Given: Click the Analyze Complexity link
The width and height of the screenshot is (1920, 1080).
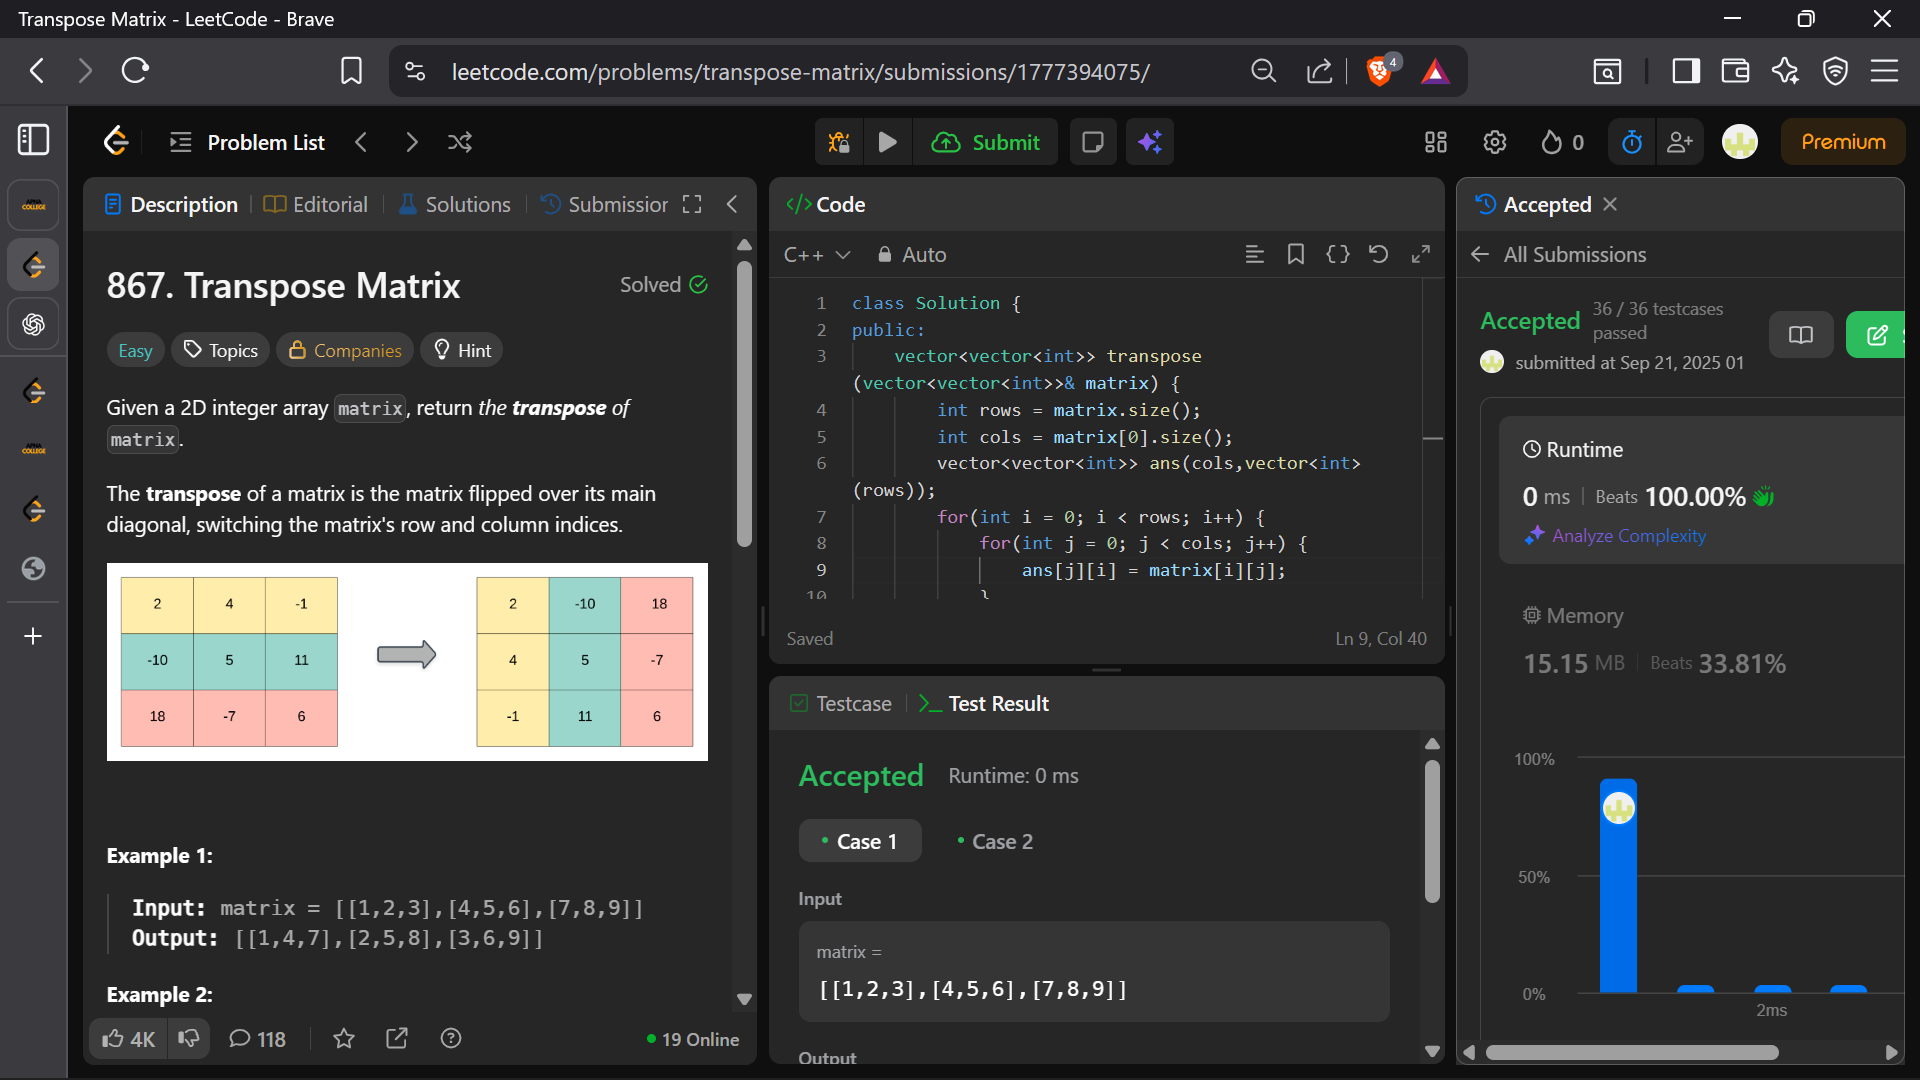Looking at the screenshot, I should pos(1628,536).
